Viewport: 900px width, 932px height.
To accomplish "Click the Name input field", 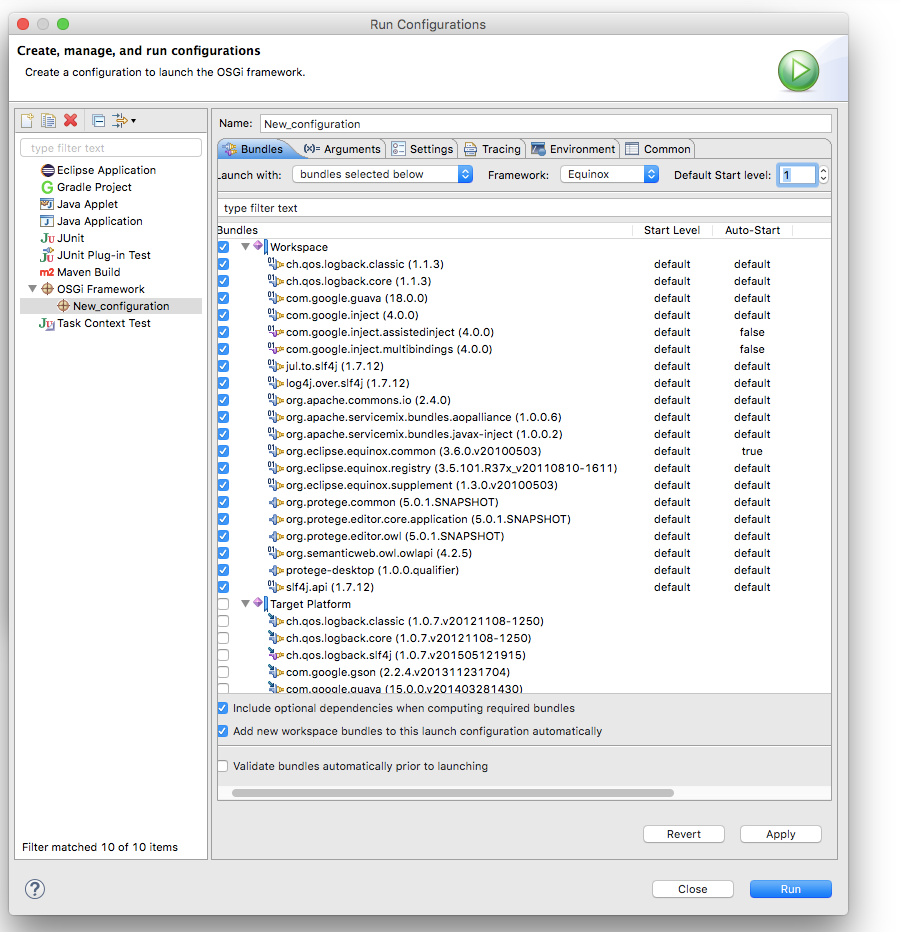I will click(x=545, y=124).
